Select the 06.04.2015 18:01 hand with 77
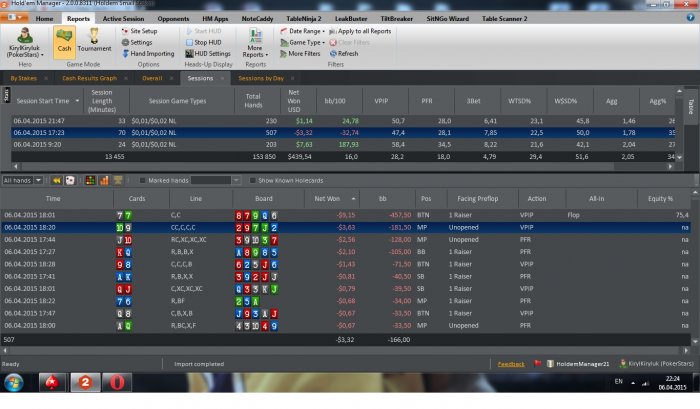 coord(345,215)
